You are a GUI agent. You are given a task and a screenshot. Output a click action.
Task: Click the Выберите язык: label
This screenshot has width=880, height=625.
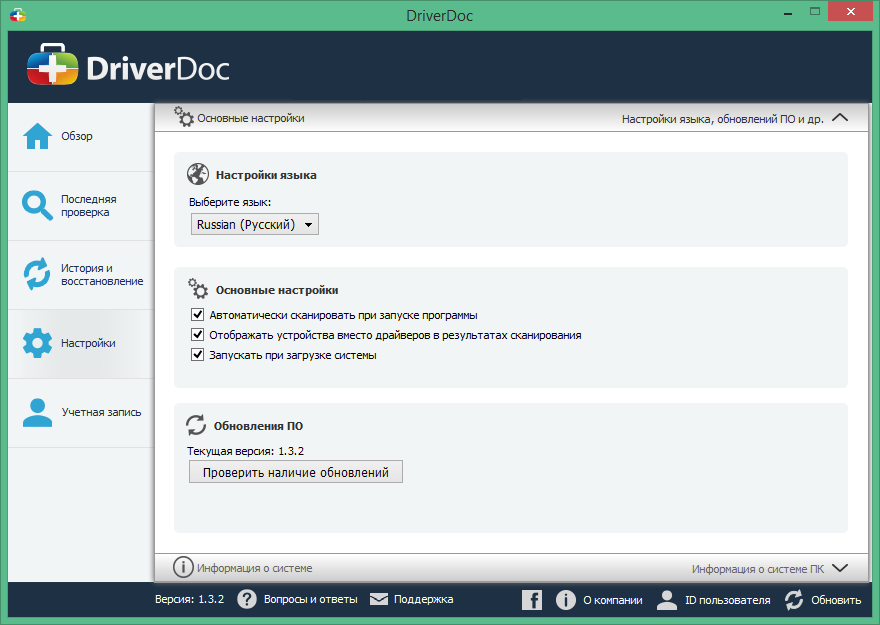pyautogui.click(x=230, y=202)
